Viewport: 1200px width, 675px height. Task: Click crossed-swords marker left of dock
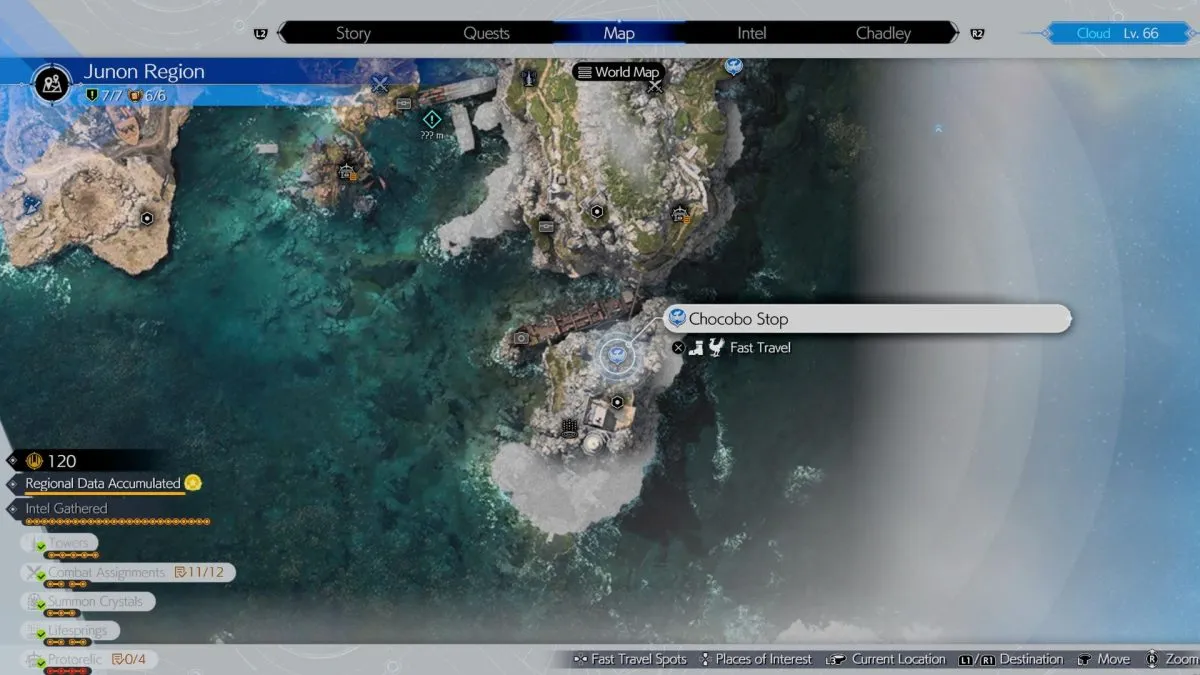tap(379, 84)
